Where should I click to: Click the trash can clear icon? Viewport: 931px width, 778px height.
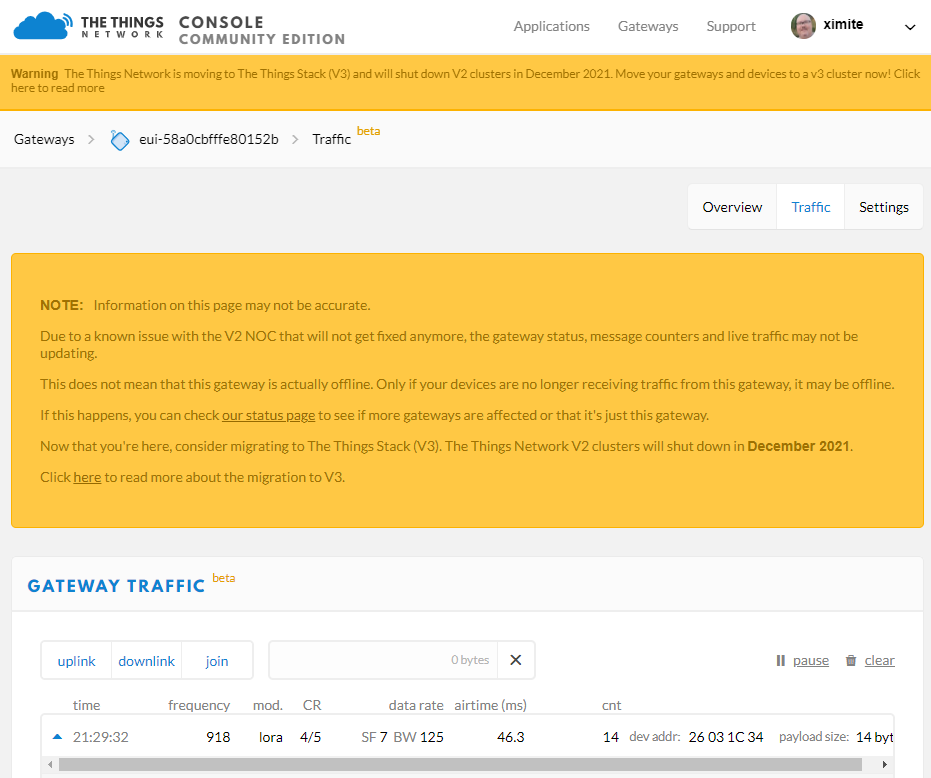[851, 660]
